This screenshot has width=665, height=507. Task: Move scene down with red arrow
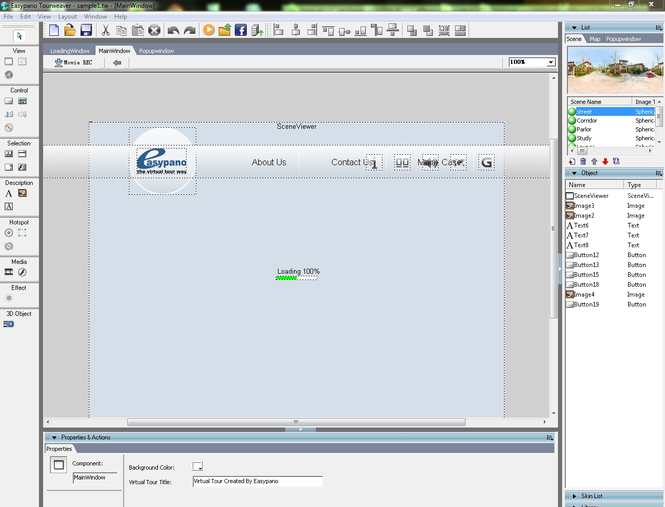tap(605, 161)
